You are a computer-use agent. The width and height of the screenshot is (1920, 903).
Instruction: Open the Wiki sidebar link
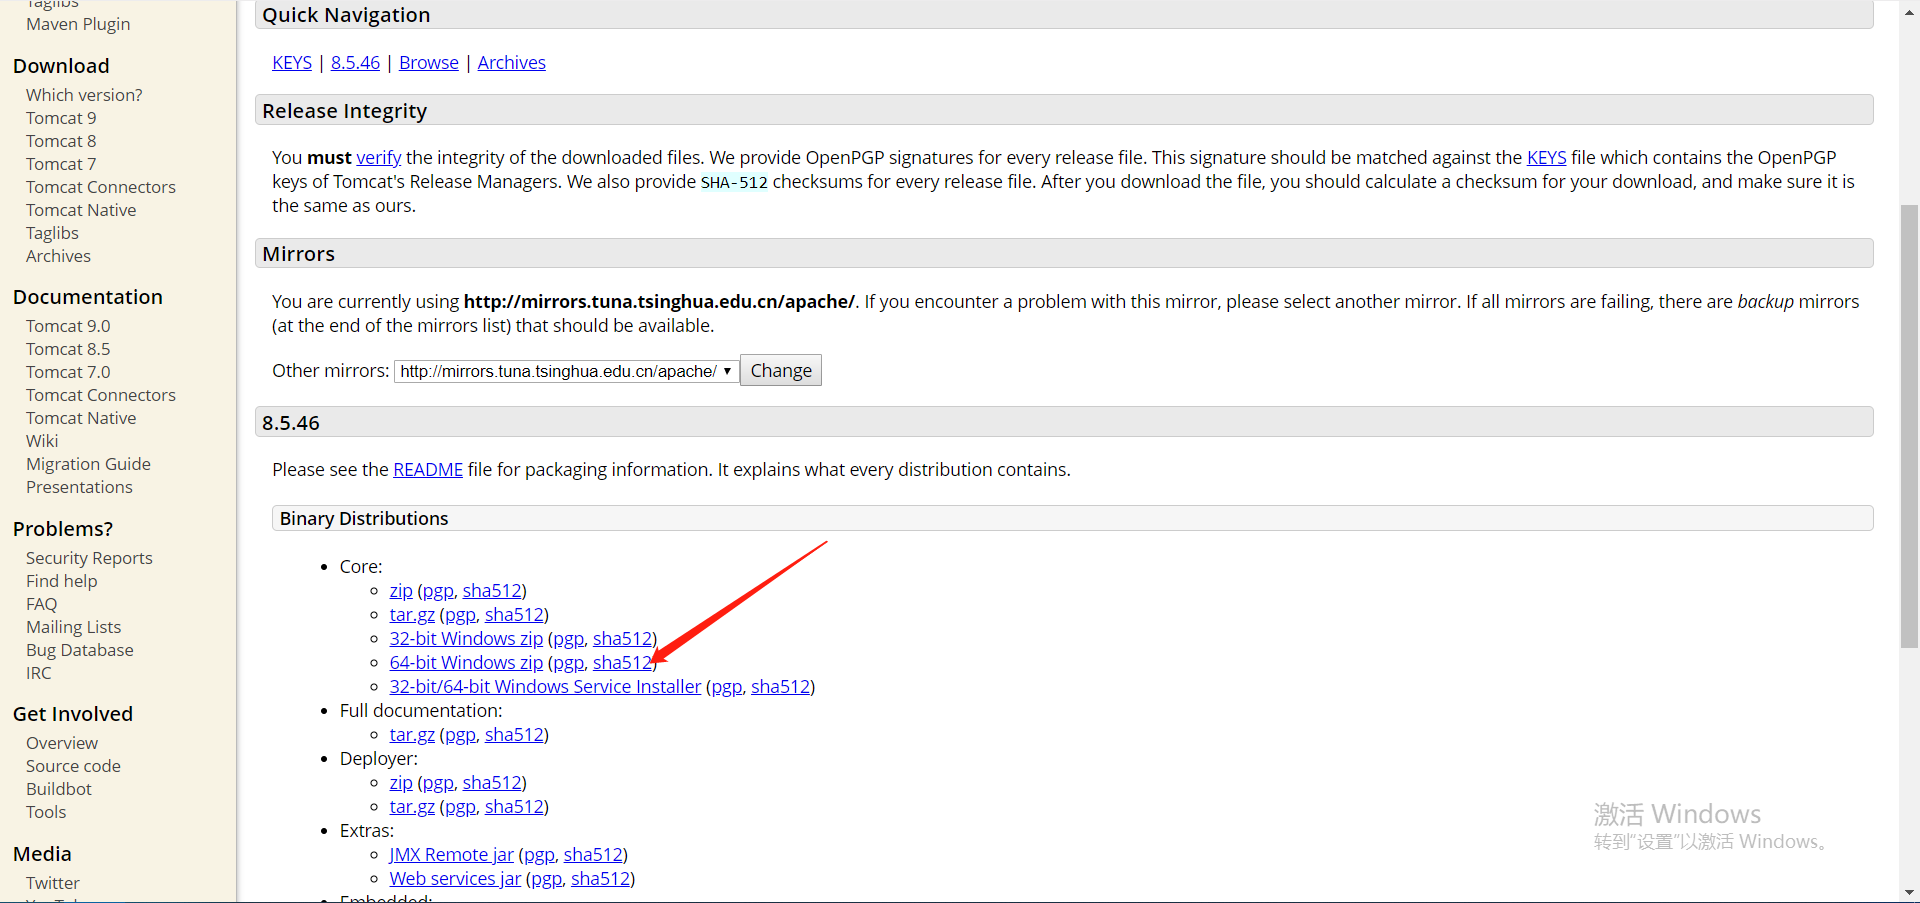[x=42, y=441]
